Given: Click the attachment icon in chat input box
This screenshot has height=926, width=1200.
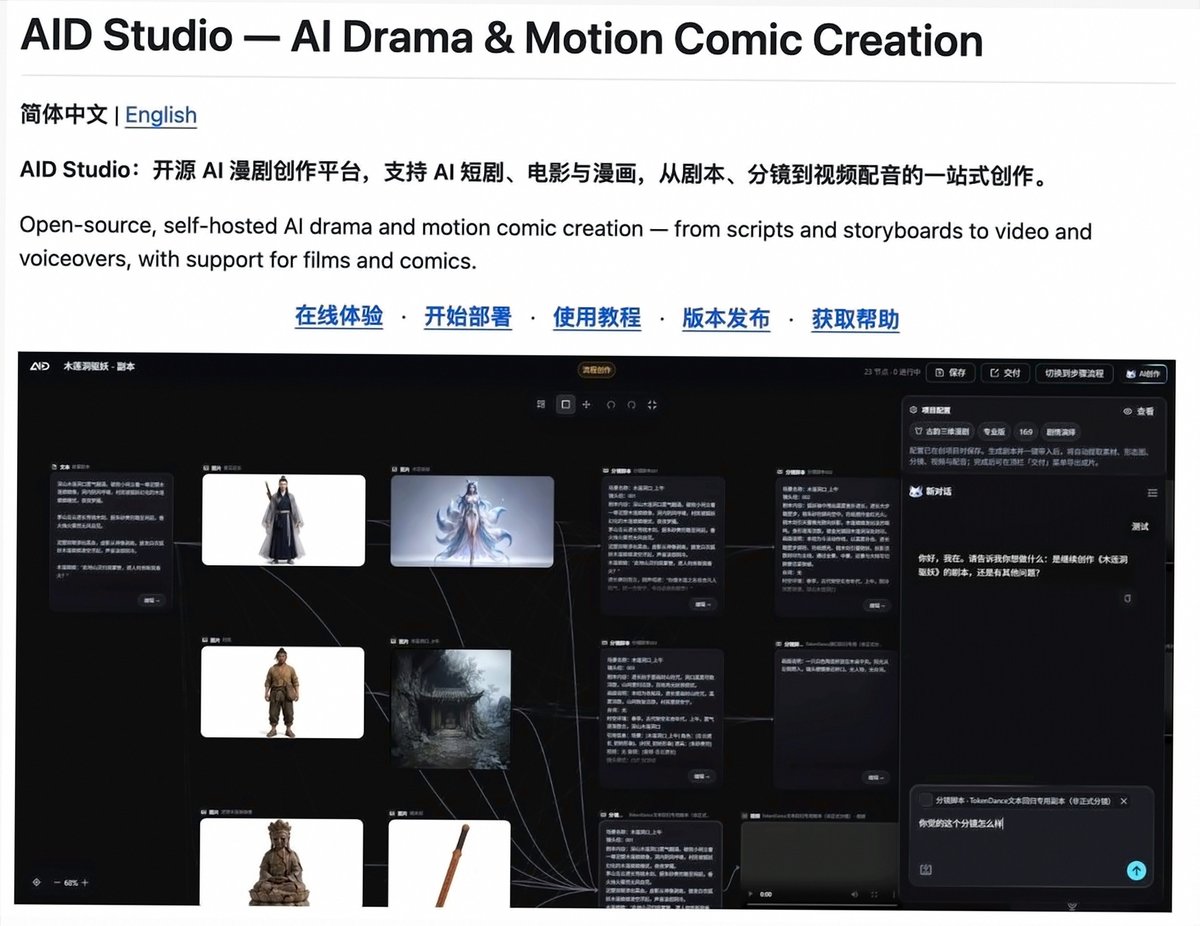Looking at the screenshot, I should coord(926,870).
